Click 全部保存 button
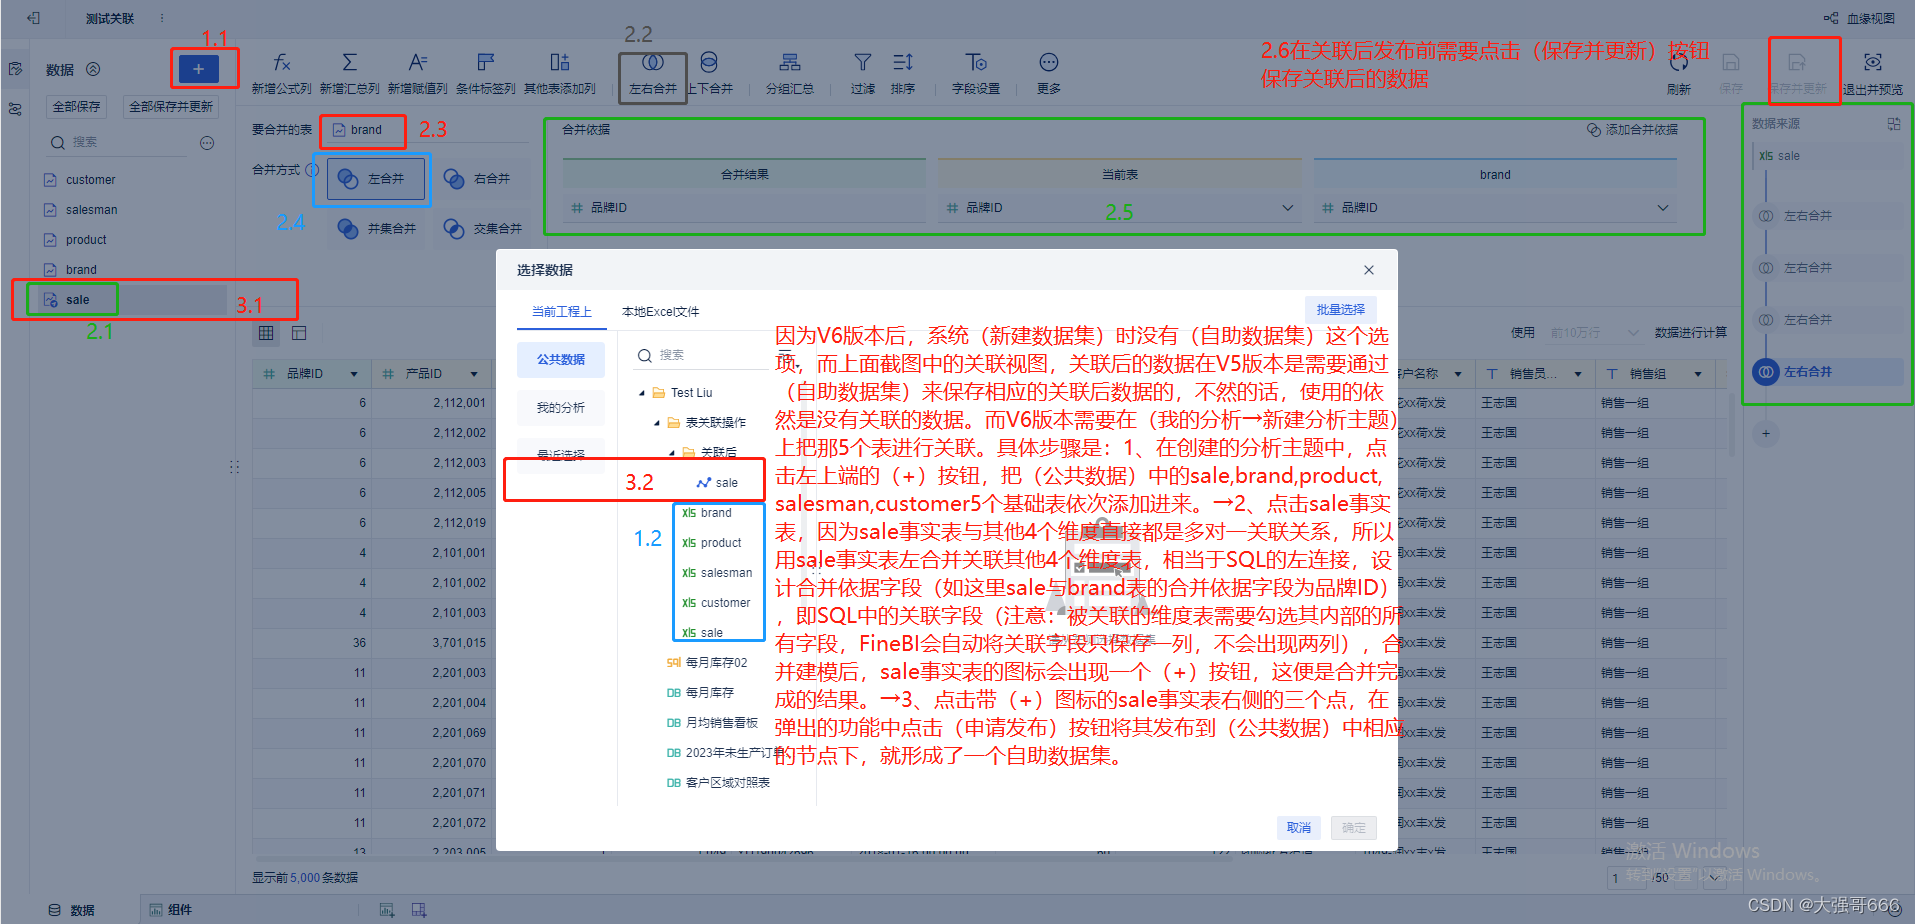This screenshot has height=924, width=1915. click(76, 107)
